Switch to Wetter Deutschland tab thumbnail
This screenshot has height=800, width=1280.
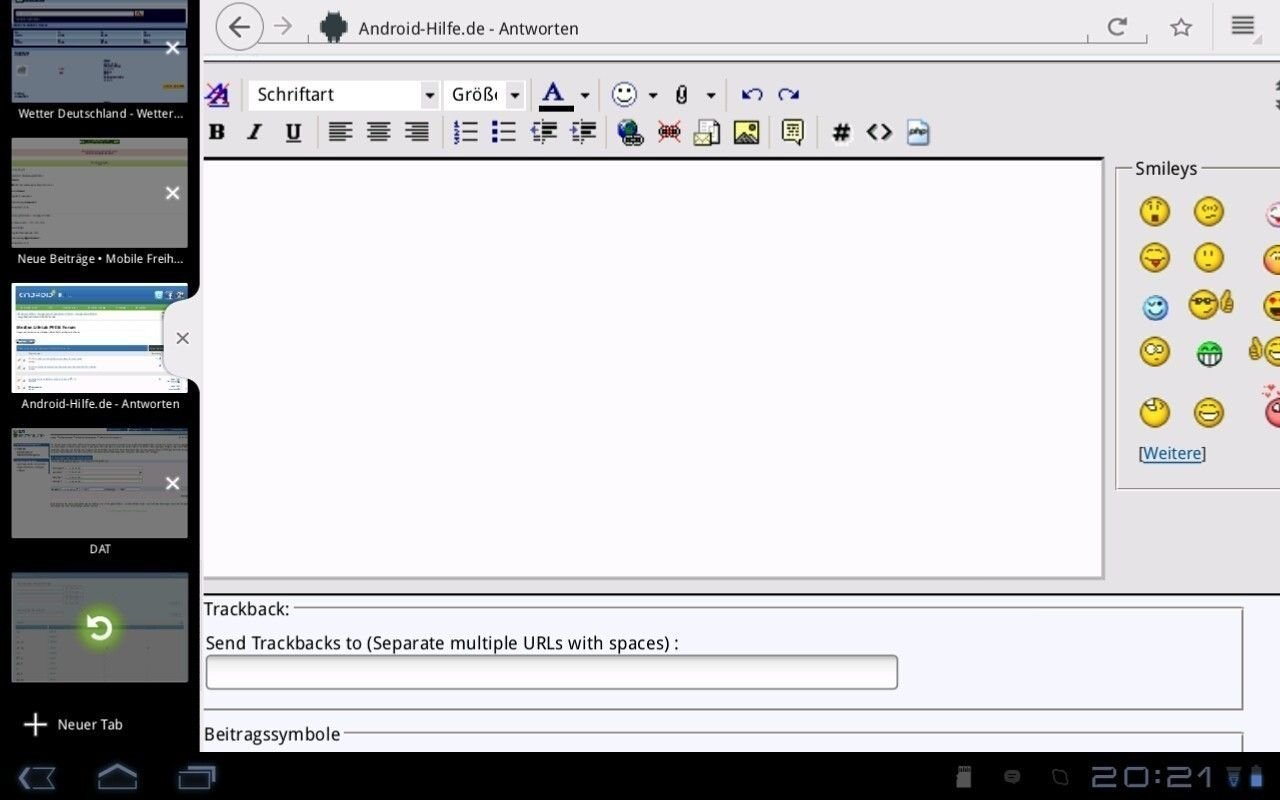pos(100,51)
